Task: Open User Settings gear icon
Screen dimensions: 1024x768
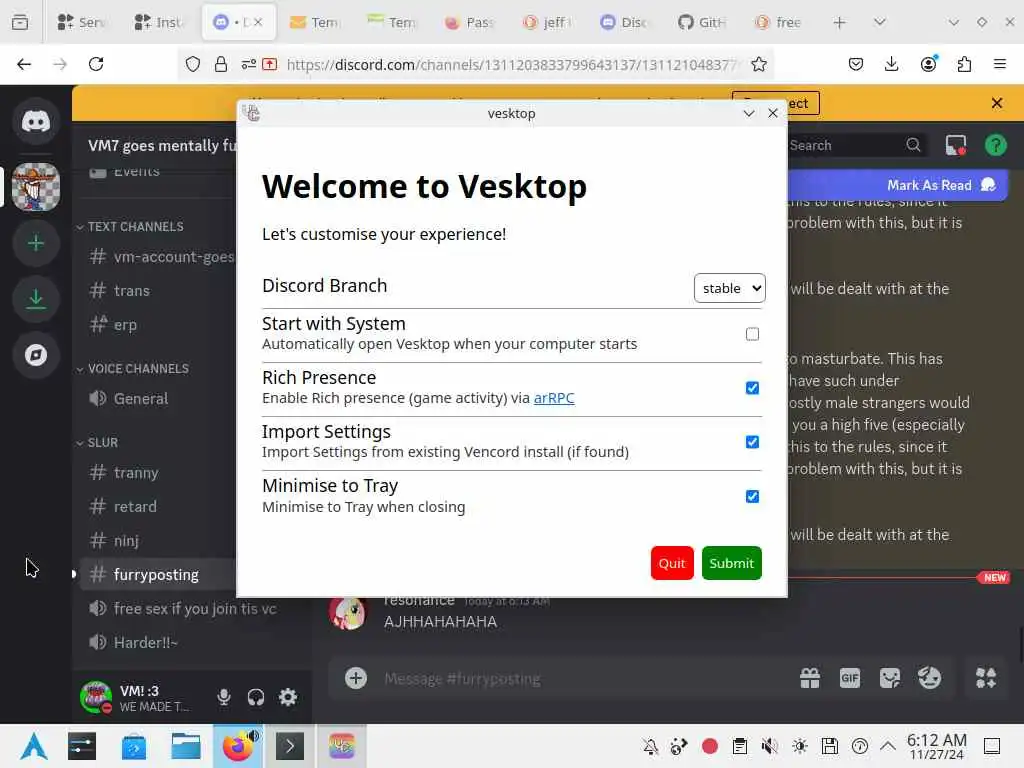Action: tap(288, 697)
